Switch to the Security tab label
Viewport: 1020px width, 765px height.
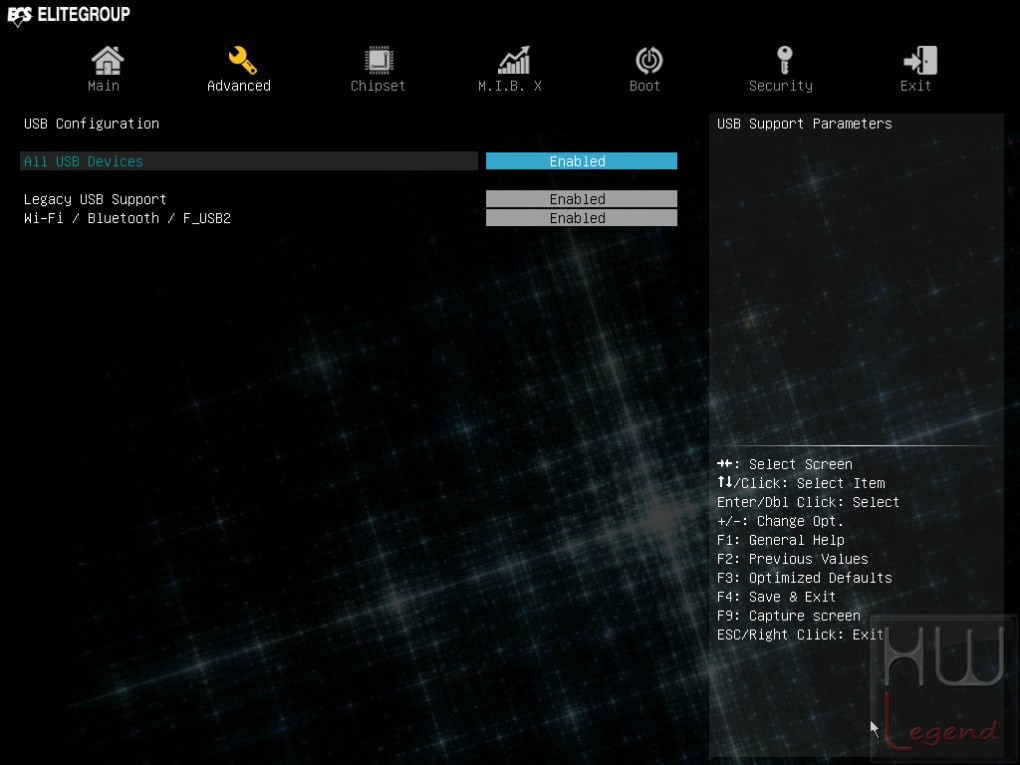781,86
